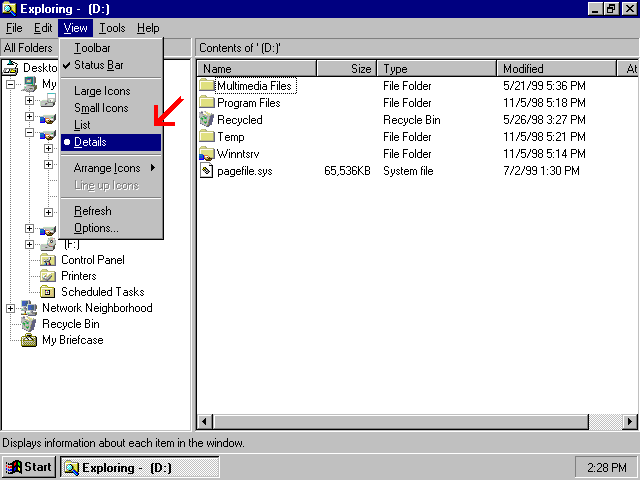Select Small Icons view option

(x=111, y=108)
